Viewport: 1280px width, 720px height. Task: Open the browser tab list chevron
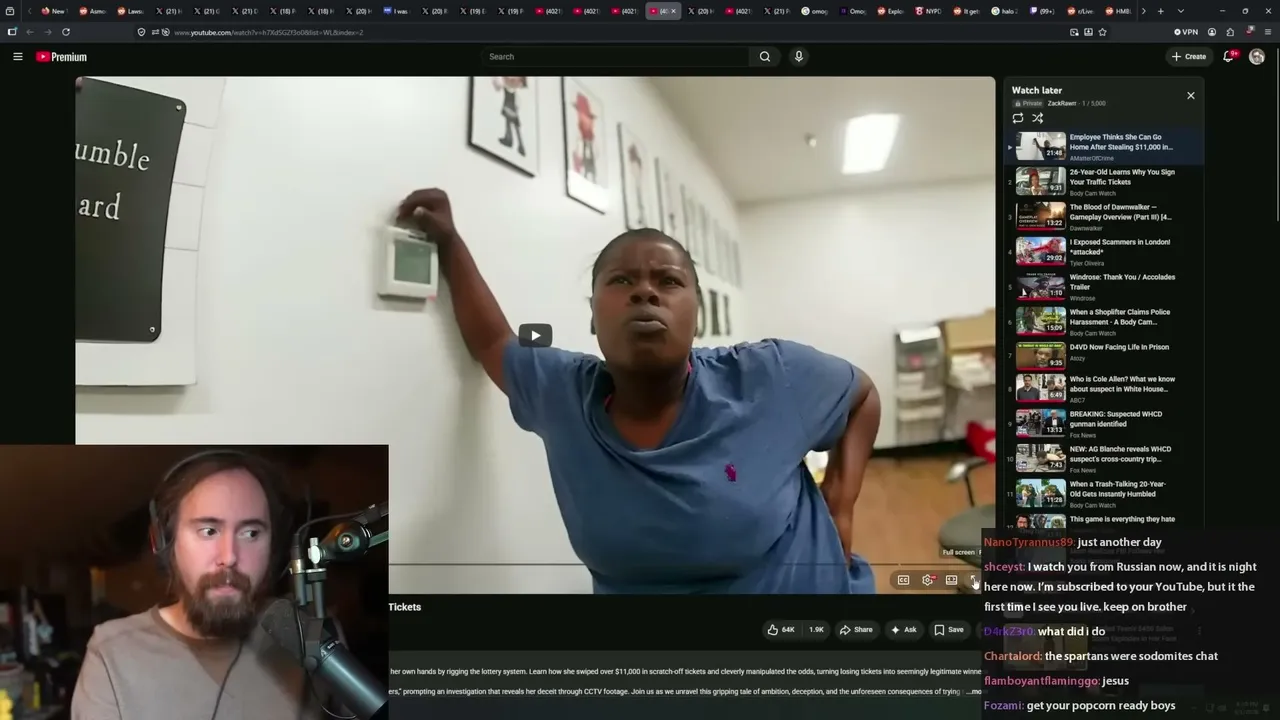click(1179, 11)
